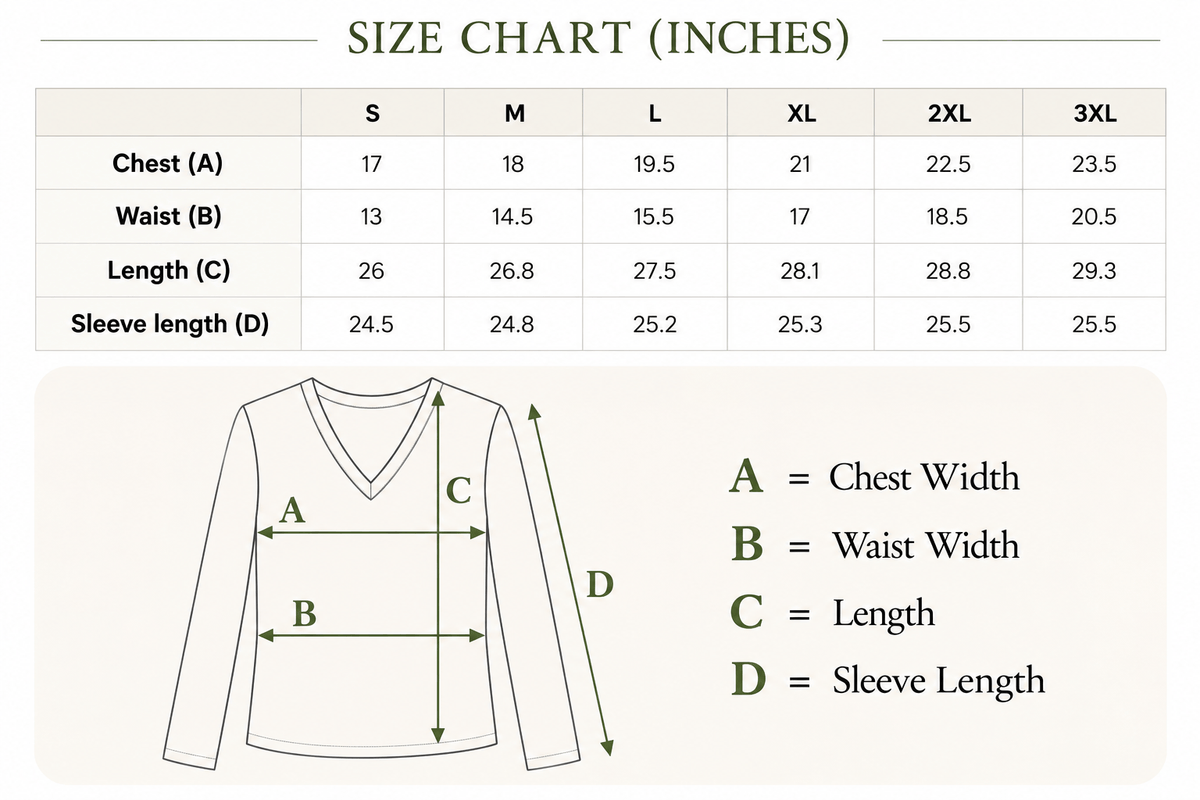Click the V-neck collar of the sweater
The width and height of the screenshot is (1200, 800).
pos(372,437)
